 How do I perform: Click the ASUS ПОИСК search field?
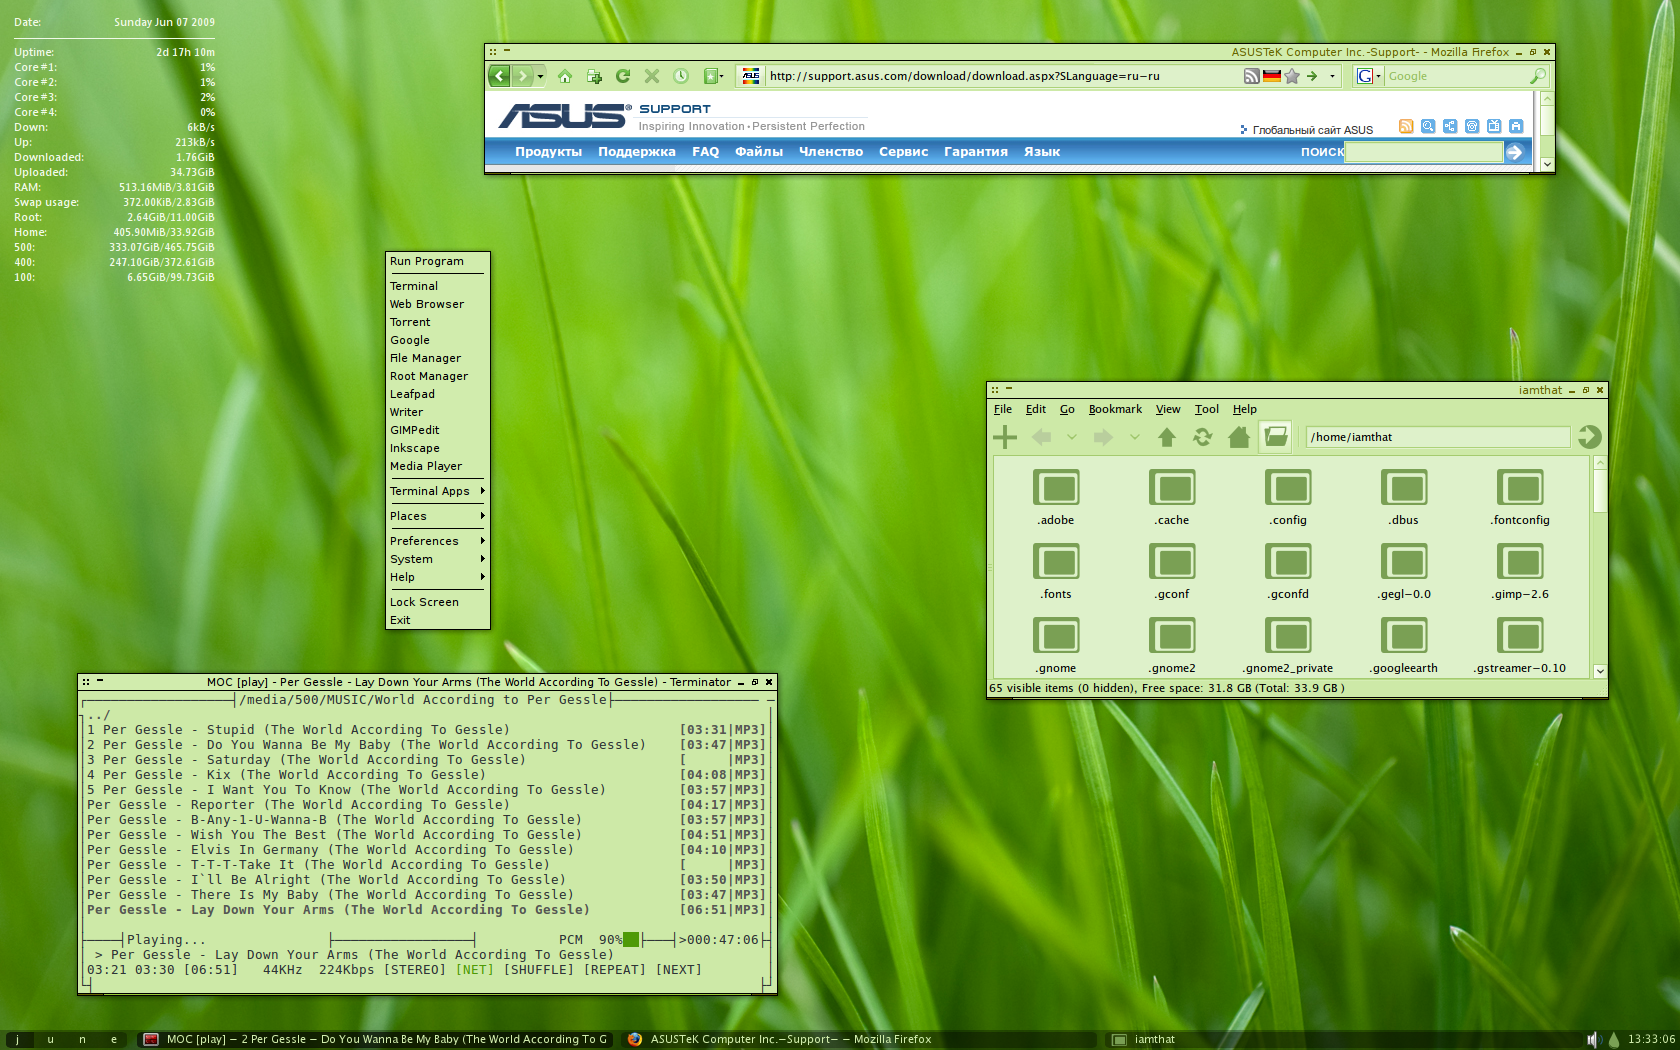coord(1424,152)
